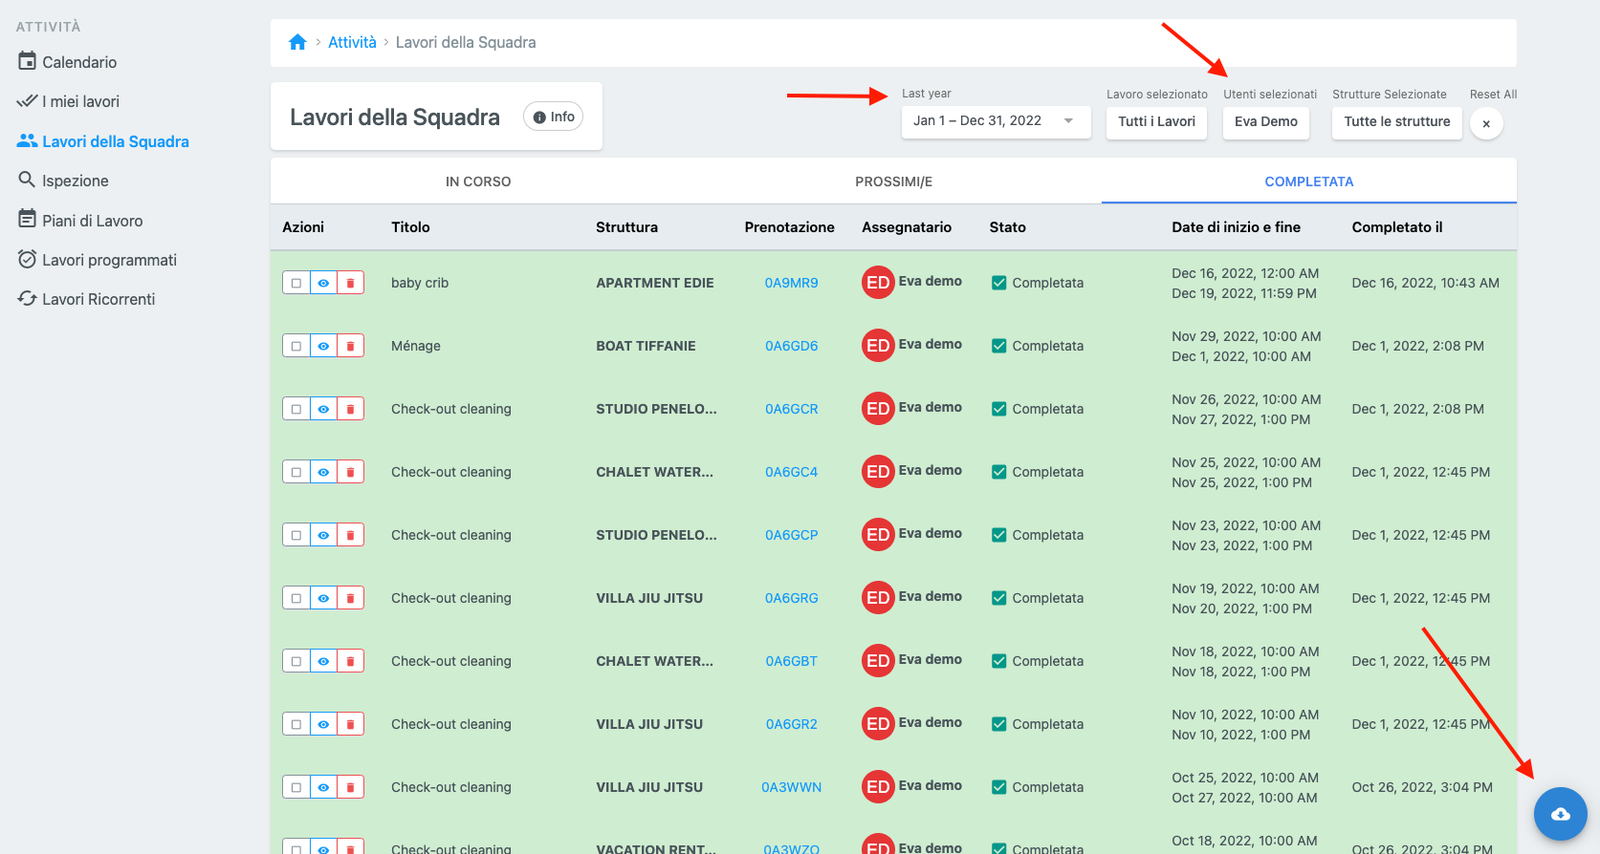
Task: Switch to the IN CORSO tab
Action: [x=478, y=182]
